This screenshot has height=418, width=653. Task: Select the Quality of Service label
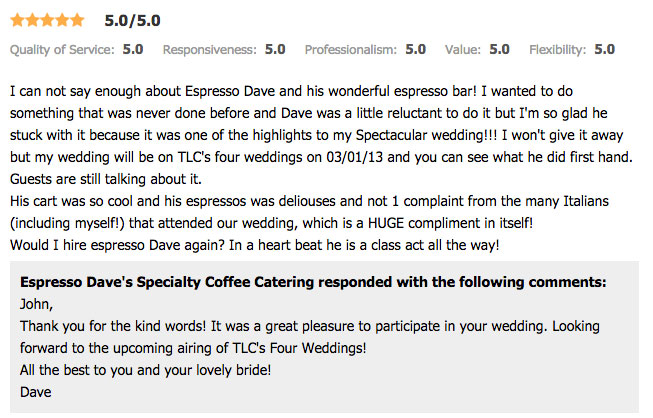pos(61,48)
